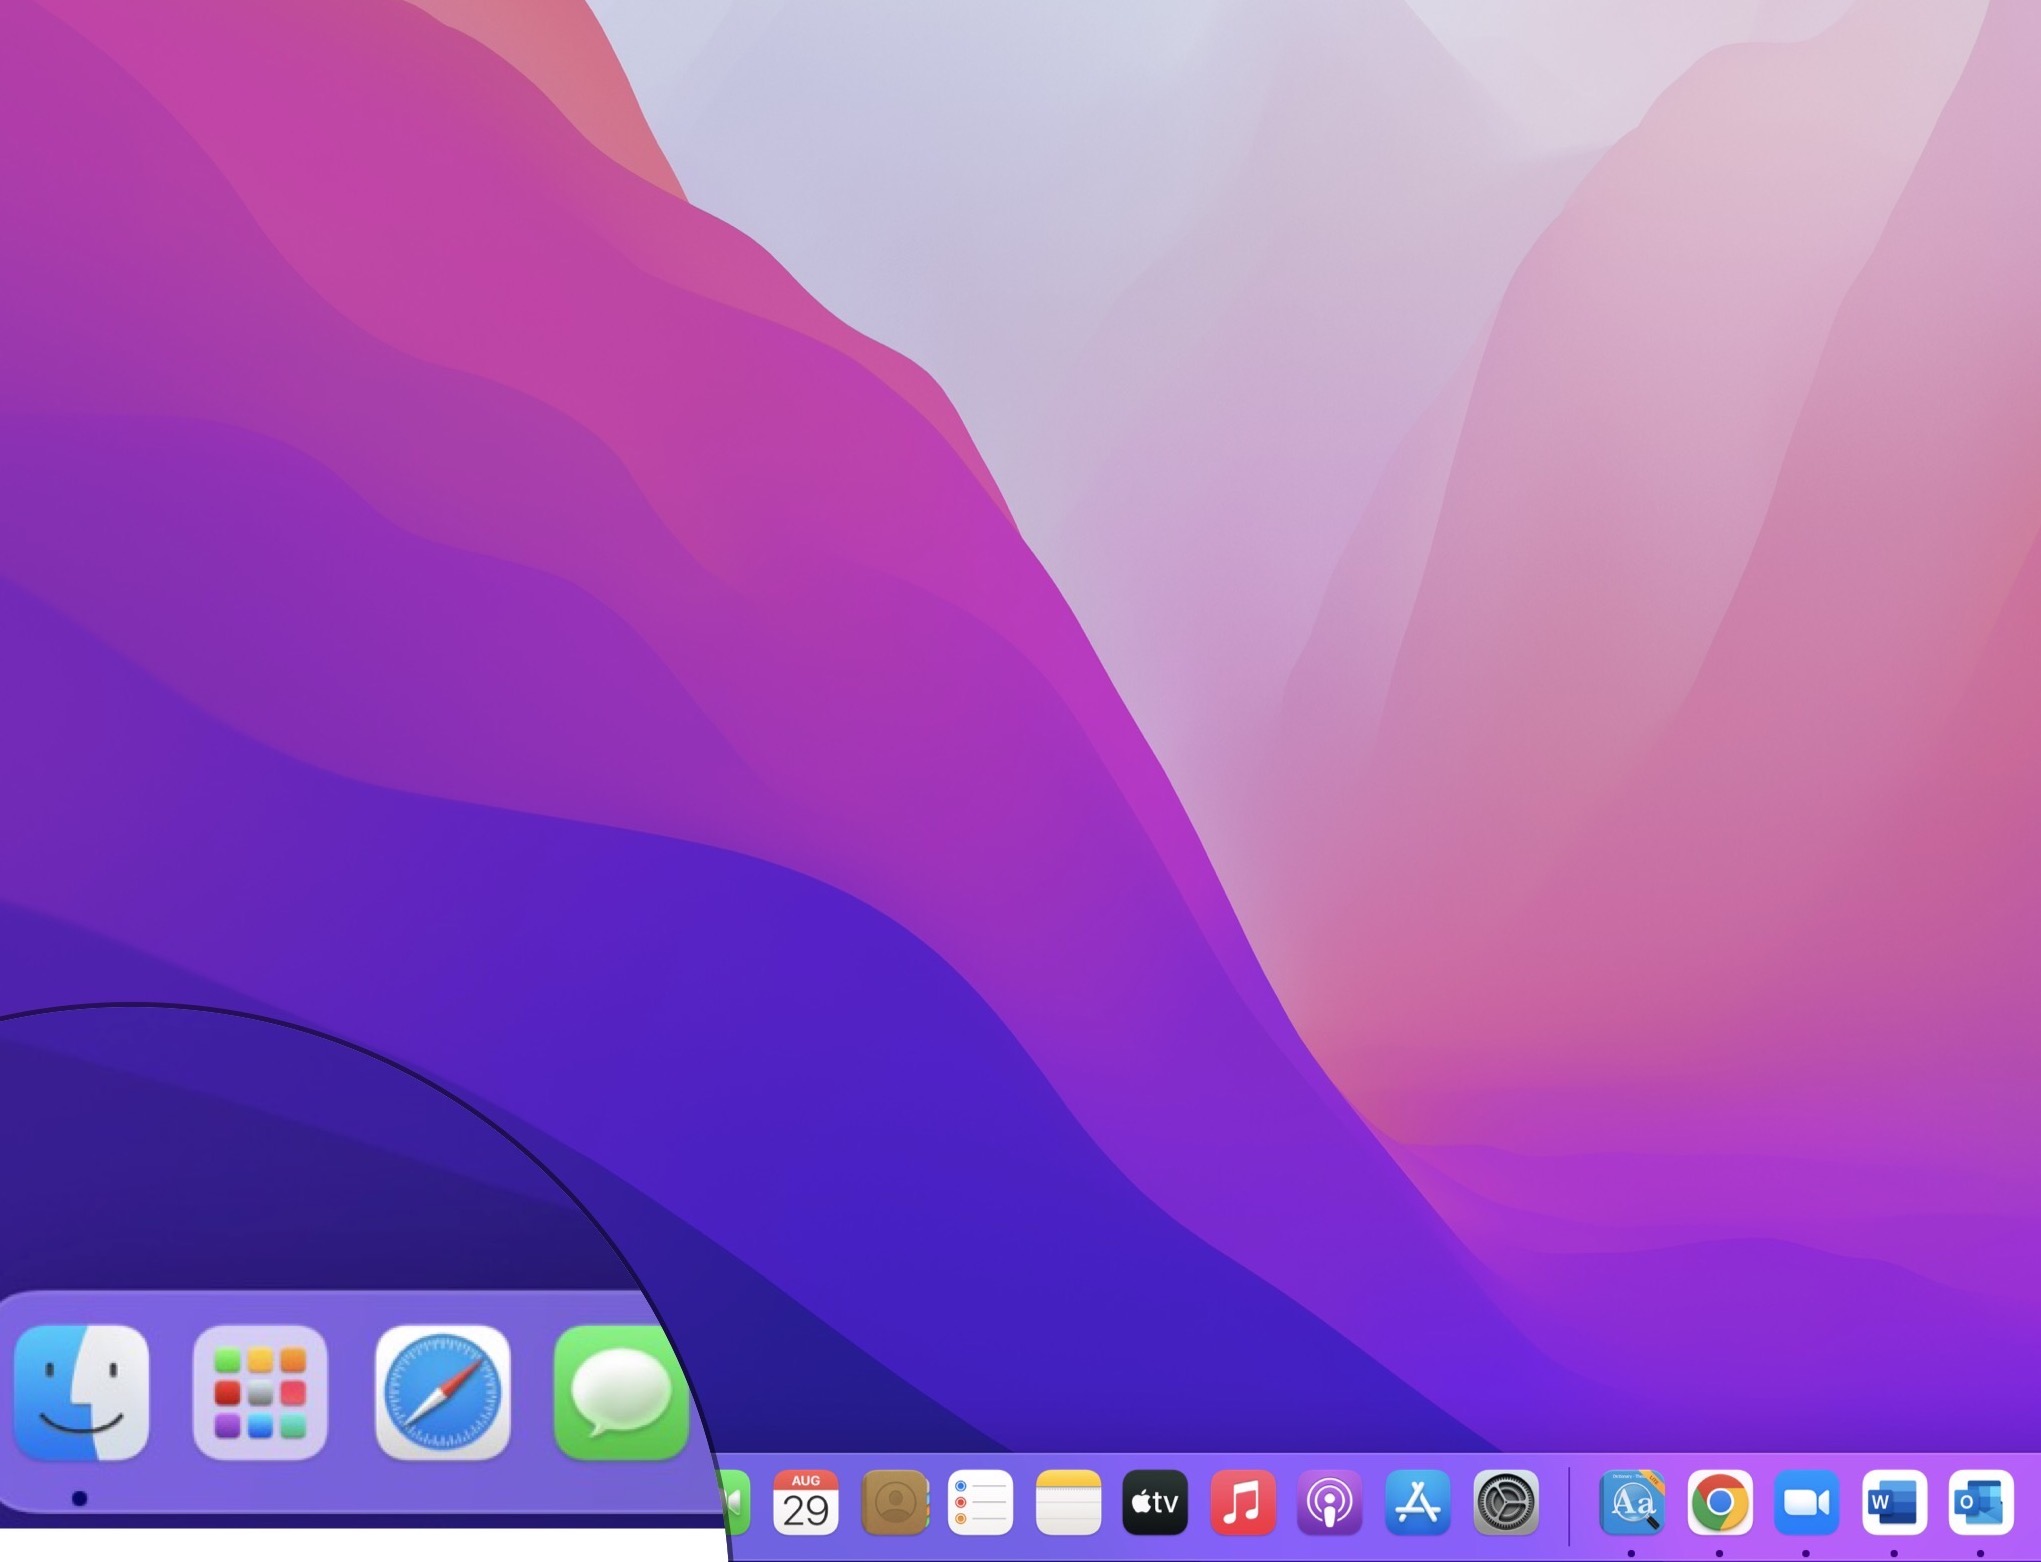Switch to Microsoft Word in dock

click(1894, 1502)
